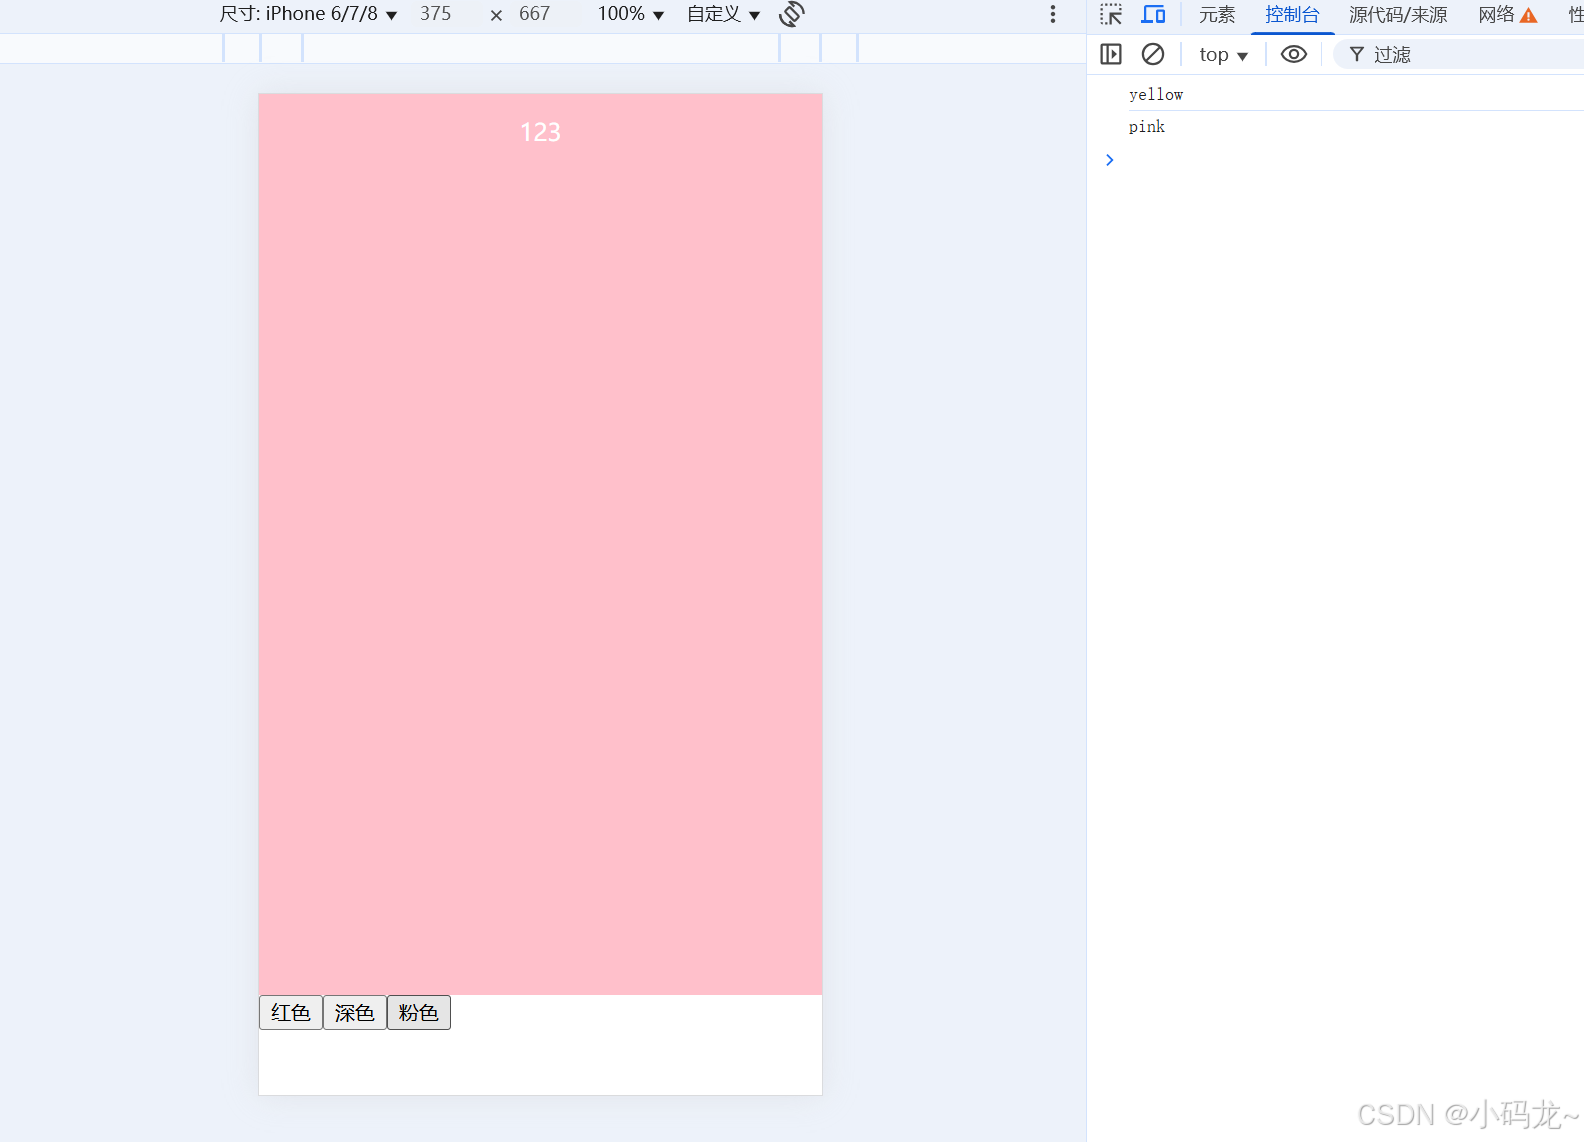This screenshot has height=1142, width=1584.
Task: Click the 粉色 button
Action: click(x=419, y=1012)
